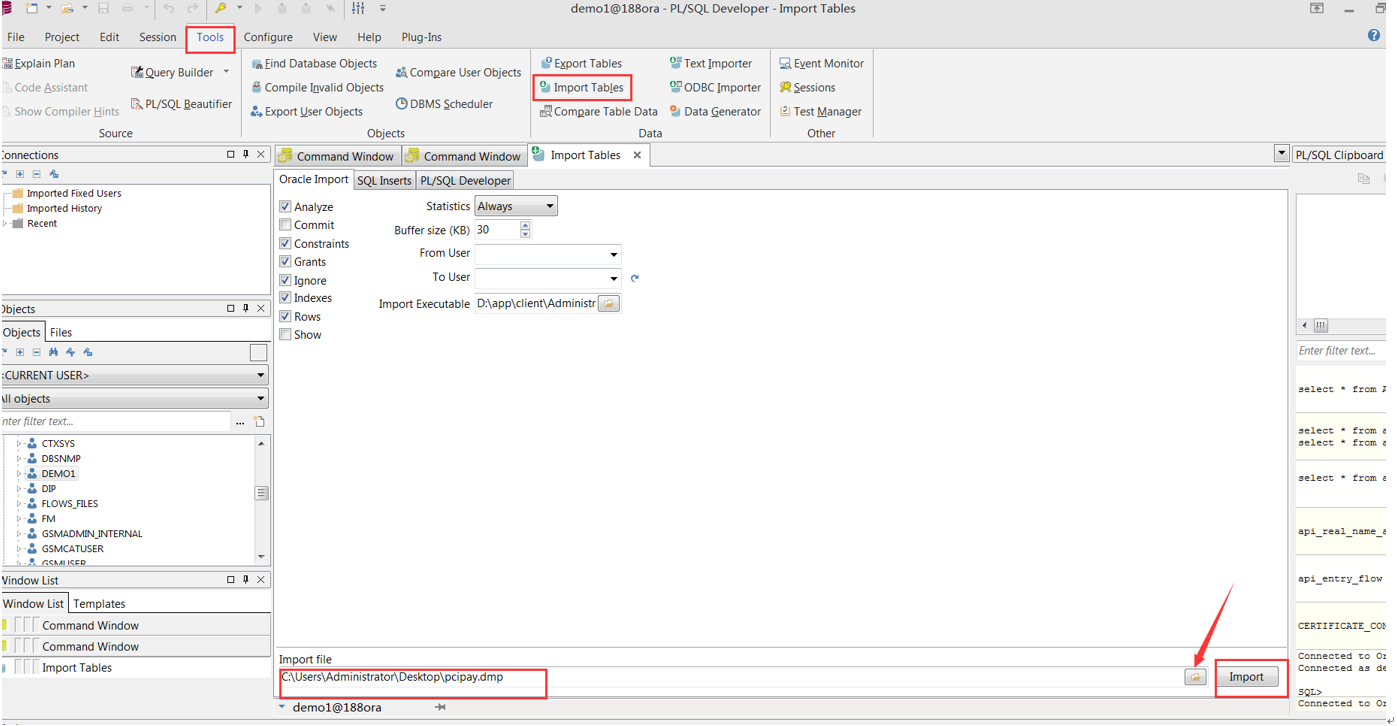Open the Statistics dropdown set to Always

(516, 206)
